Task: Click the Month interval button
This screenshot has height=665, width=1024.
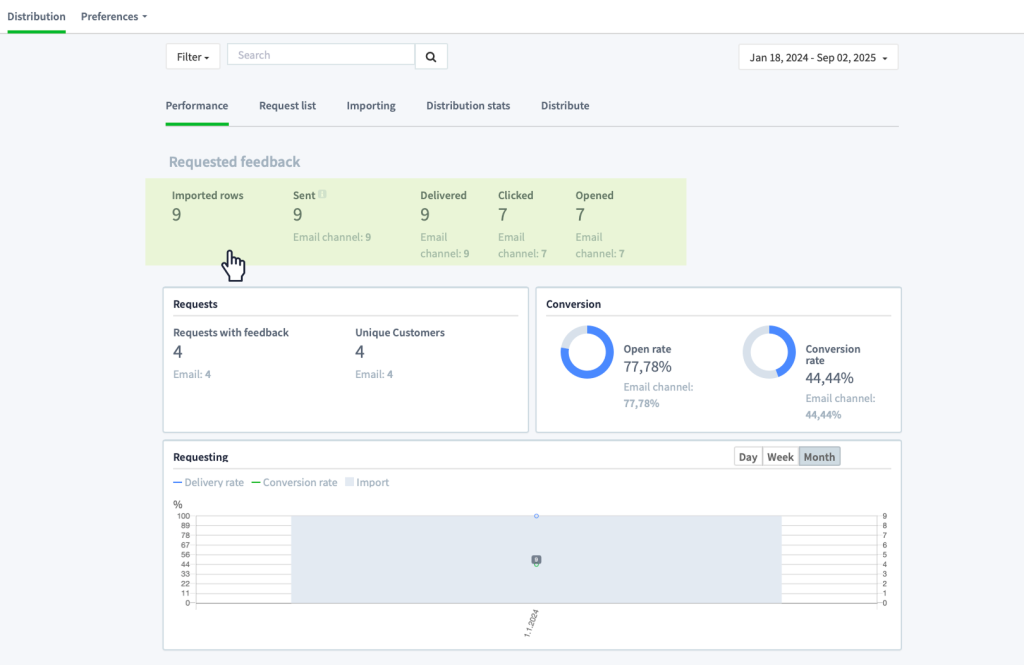Action: (x=820, y=457)
